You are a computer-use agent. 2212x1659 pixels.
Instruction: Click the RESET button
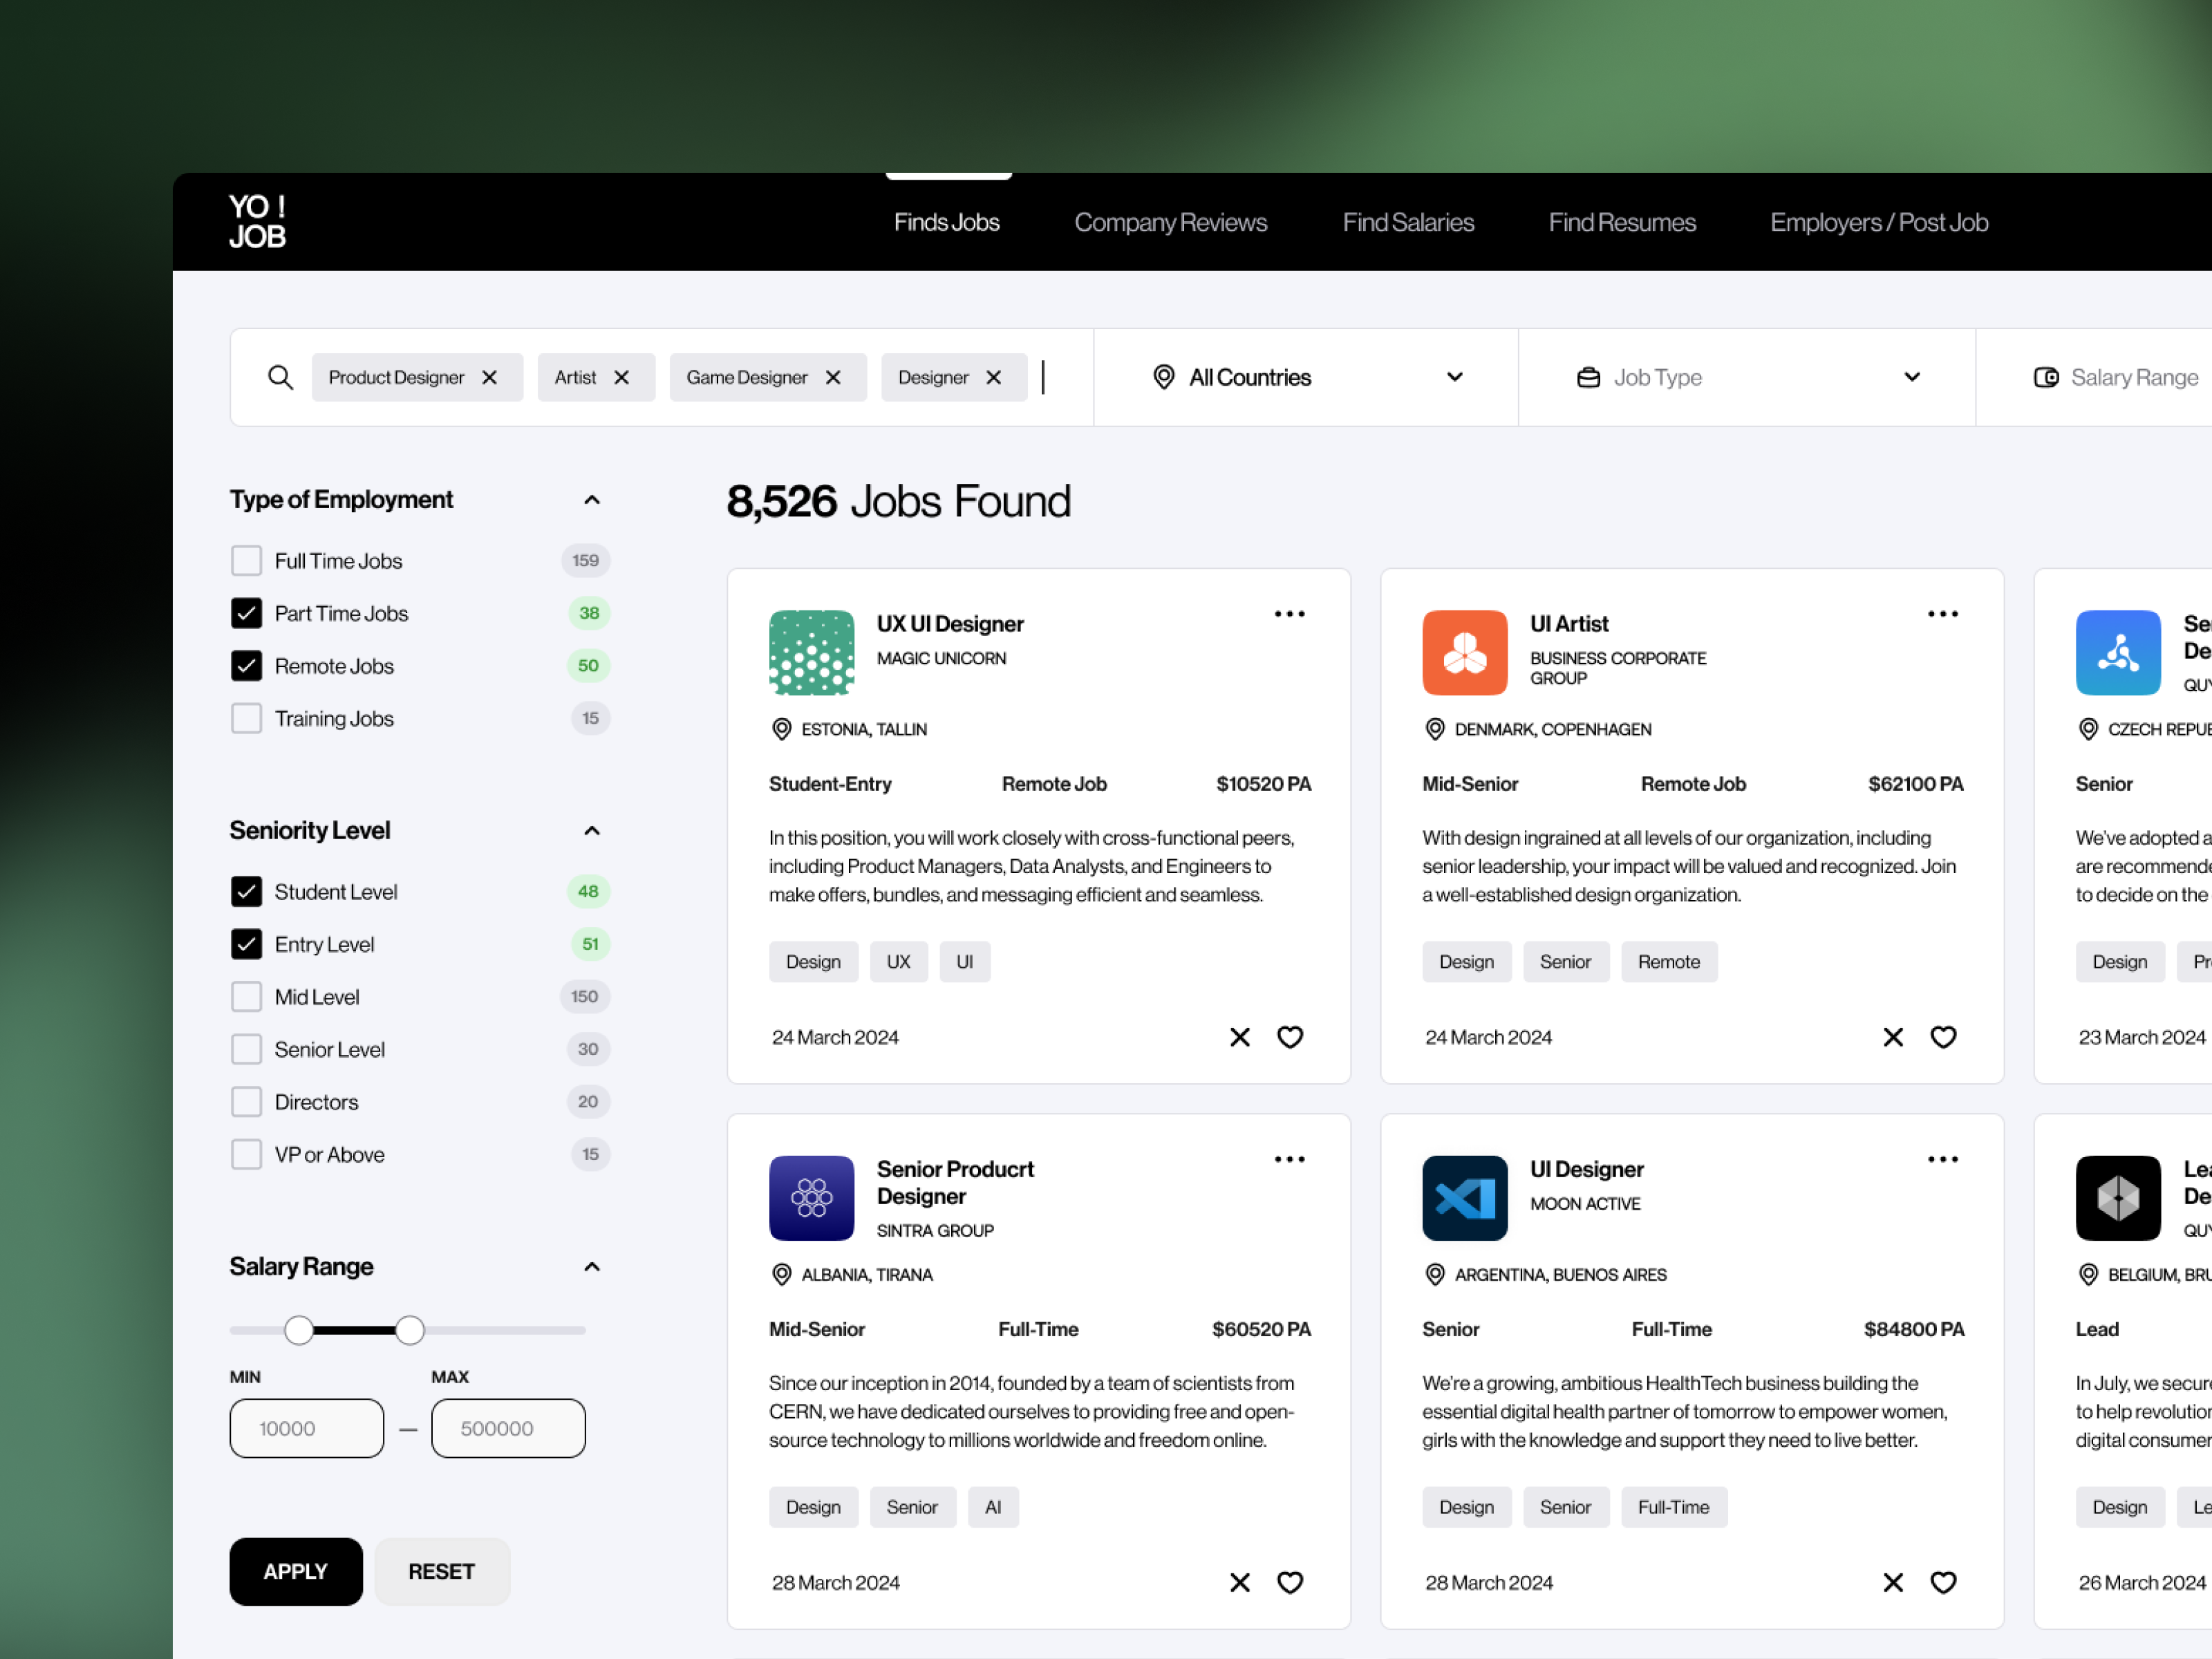click(442, 1571)
